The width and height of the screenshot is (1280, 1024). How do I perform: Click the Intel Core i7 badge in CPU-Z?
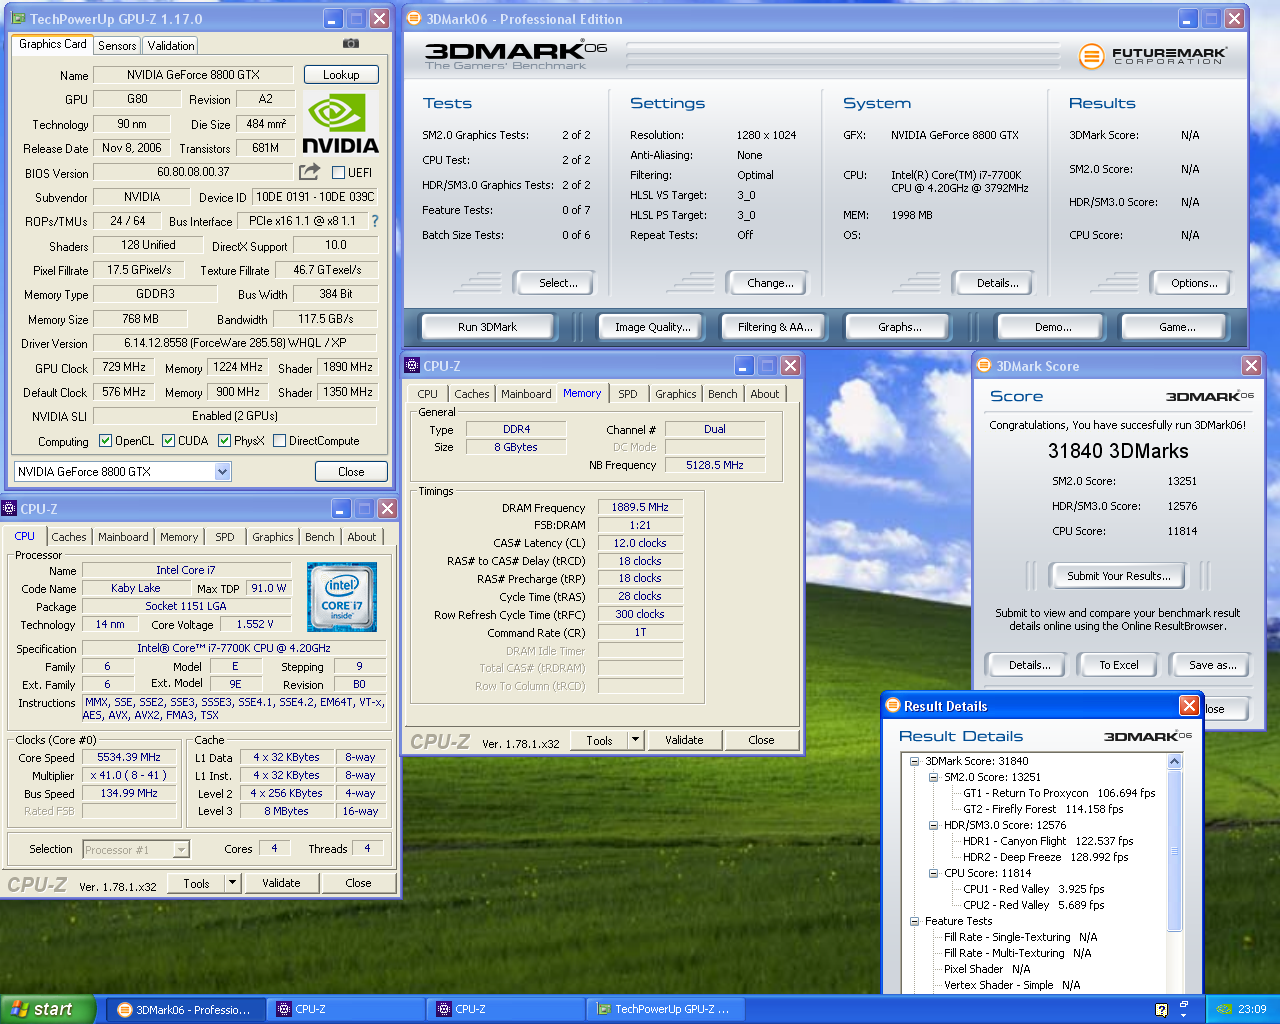pos(342,597)
